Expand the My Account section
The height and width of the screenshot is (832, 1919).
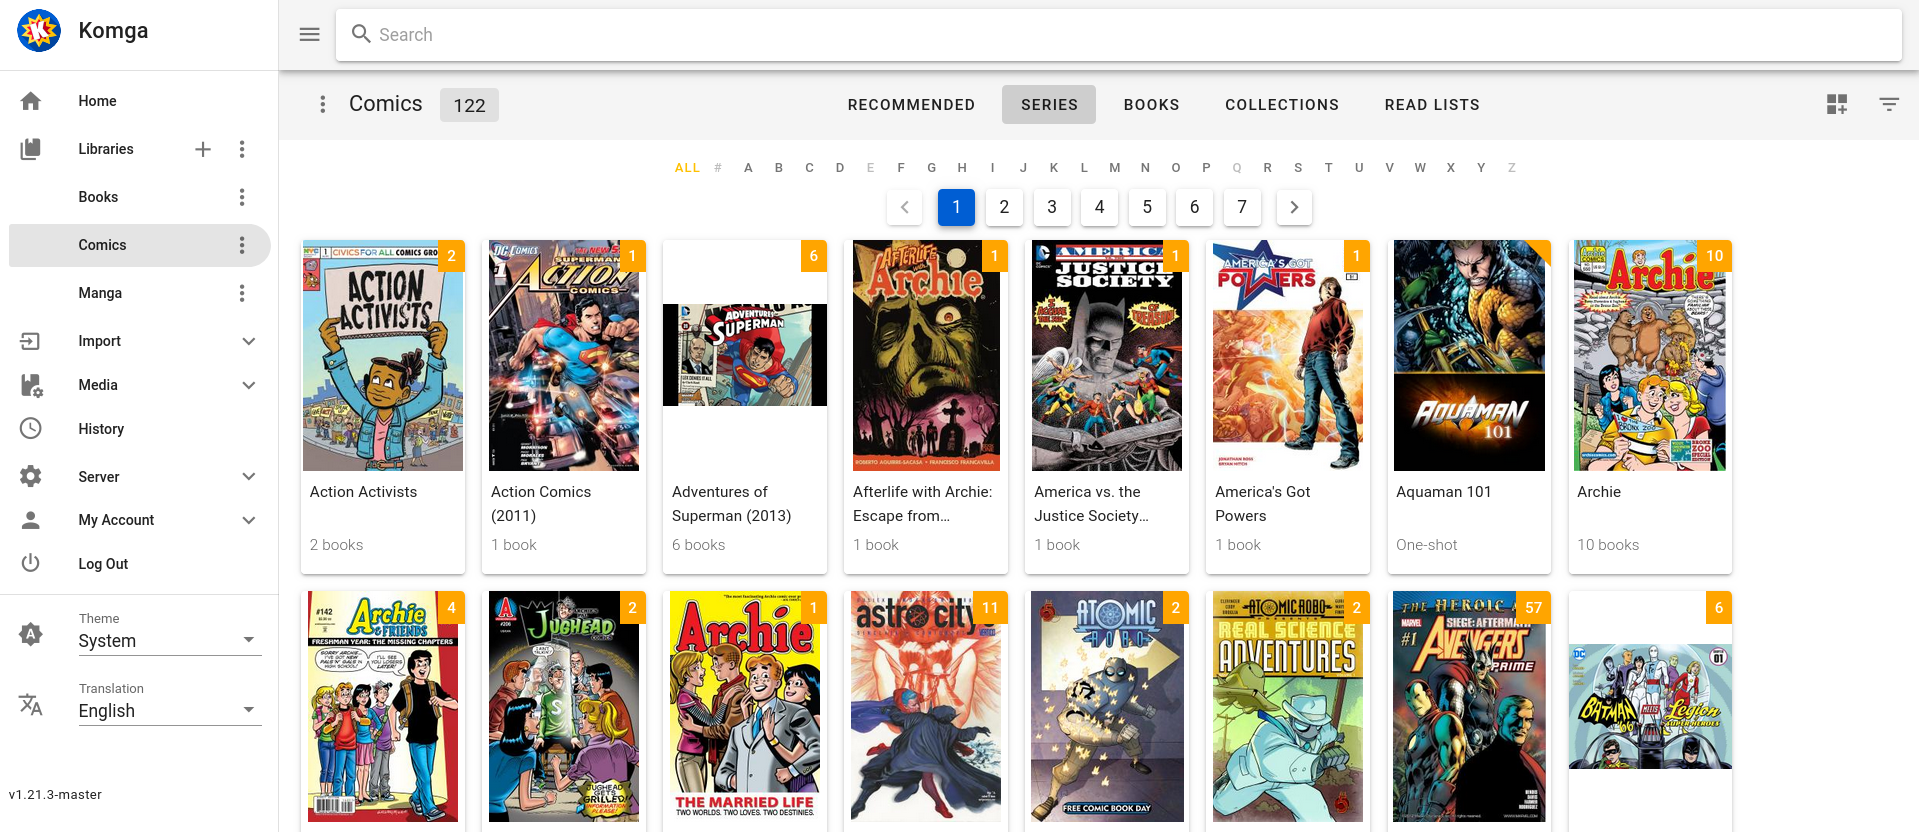249,520
